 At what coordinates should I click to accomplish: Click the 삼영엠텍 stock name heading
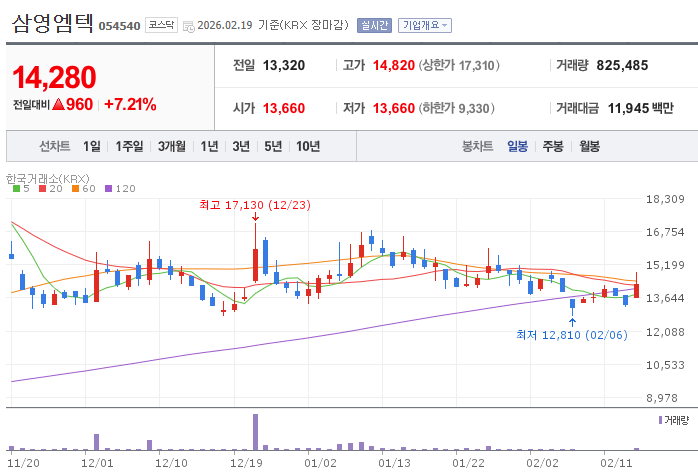(x=53, y=23)
